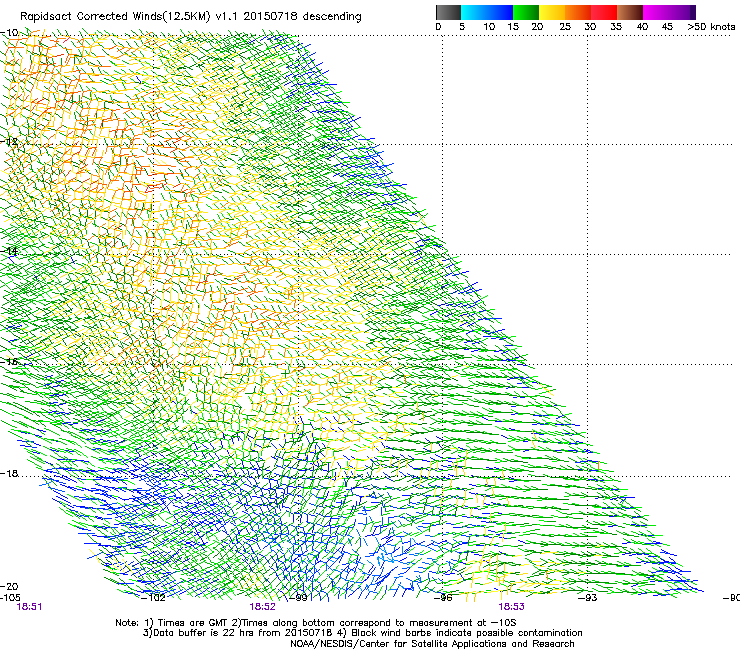Screen dimensions: 740x650
Task: Click the '20150718 descending' date in title
Action: pyautogui.click(x=303, y=17)
